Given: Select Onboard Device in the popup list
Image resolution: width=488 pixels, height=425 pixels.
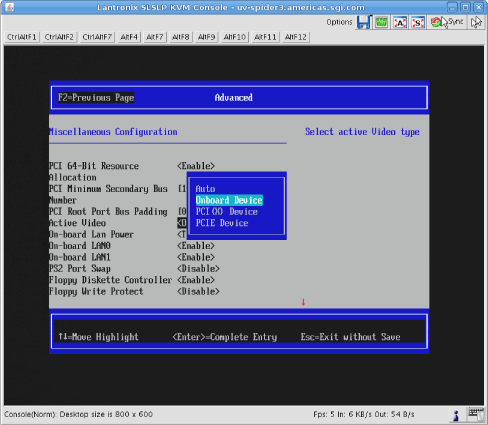Looking at the screenshot, I should pos(229,200).
